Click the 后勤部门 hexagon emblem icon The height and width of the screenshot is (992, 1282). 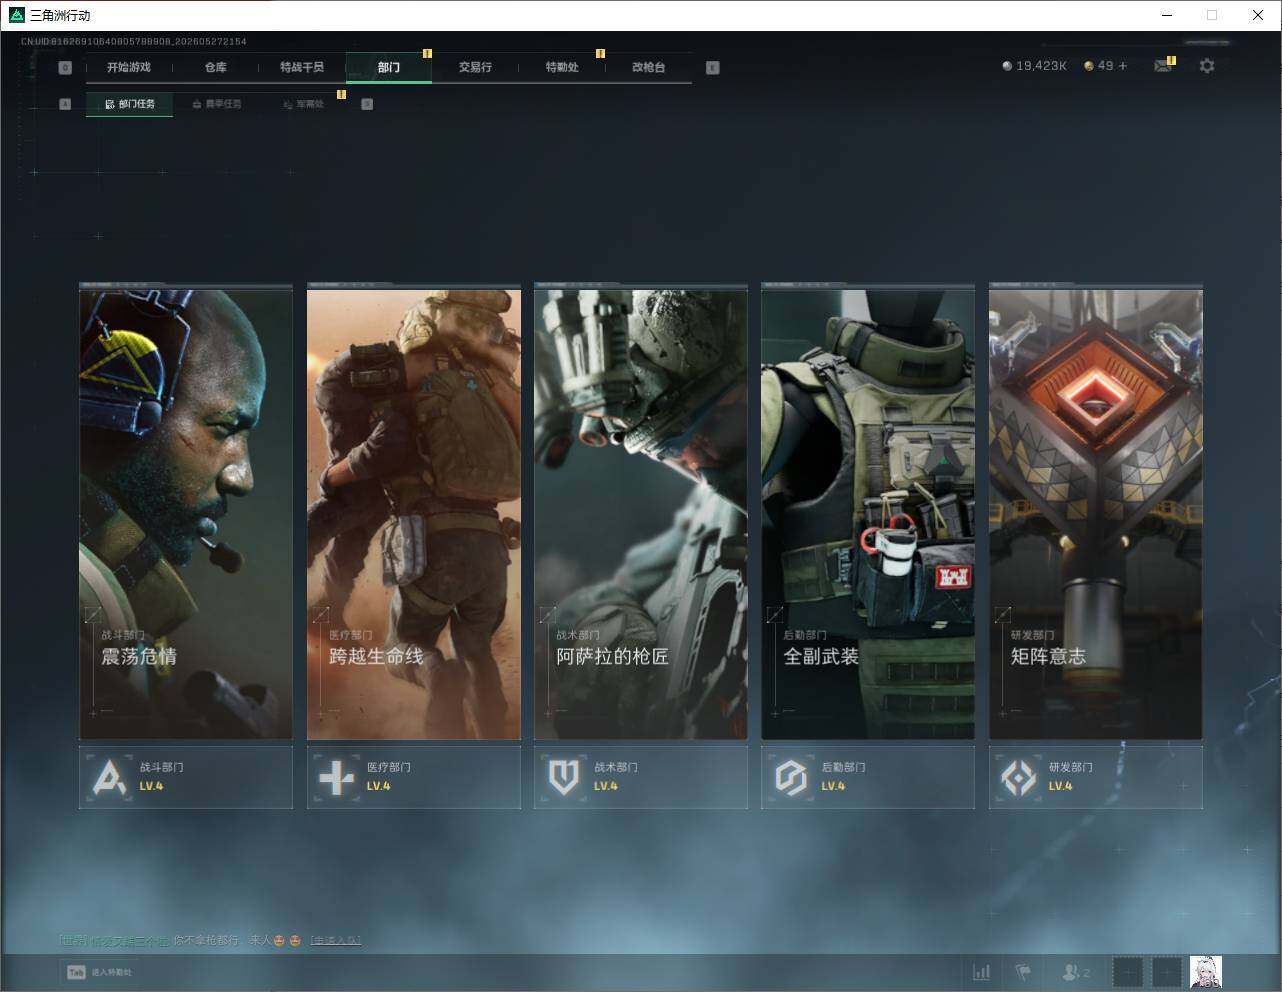791,777
